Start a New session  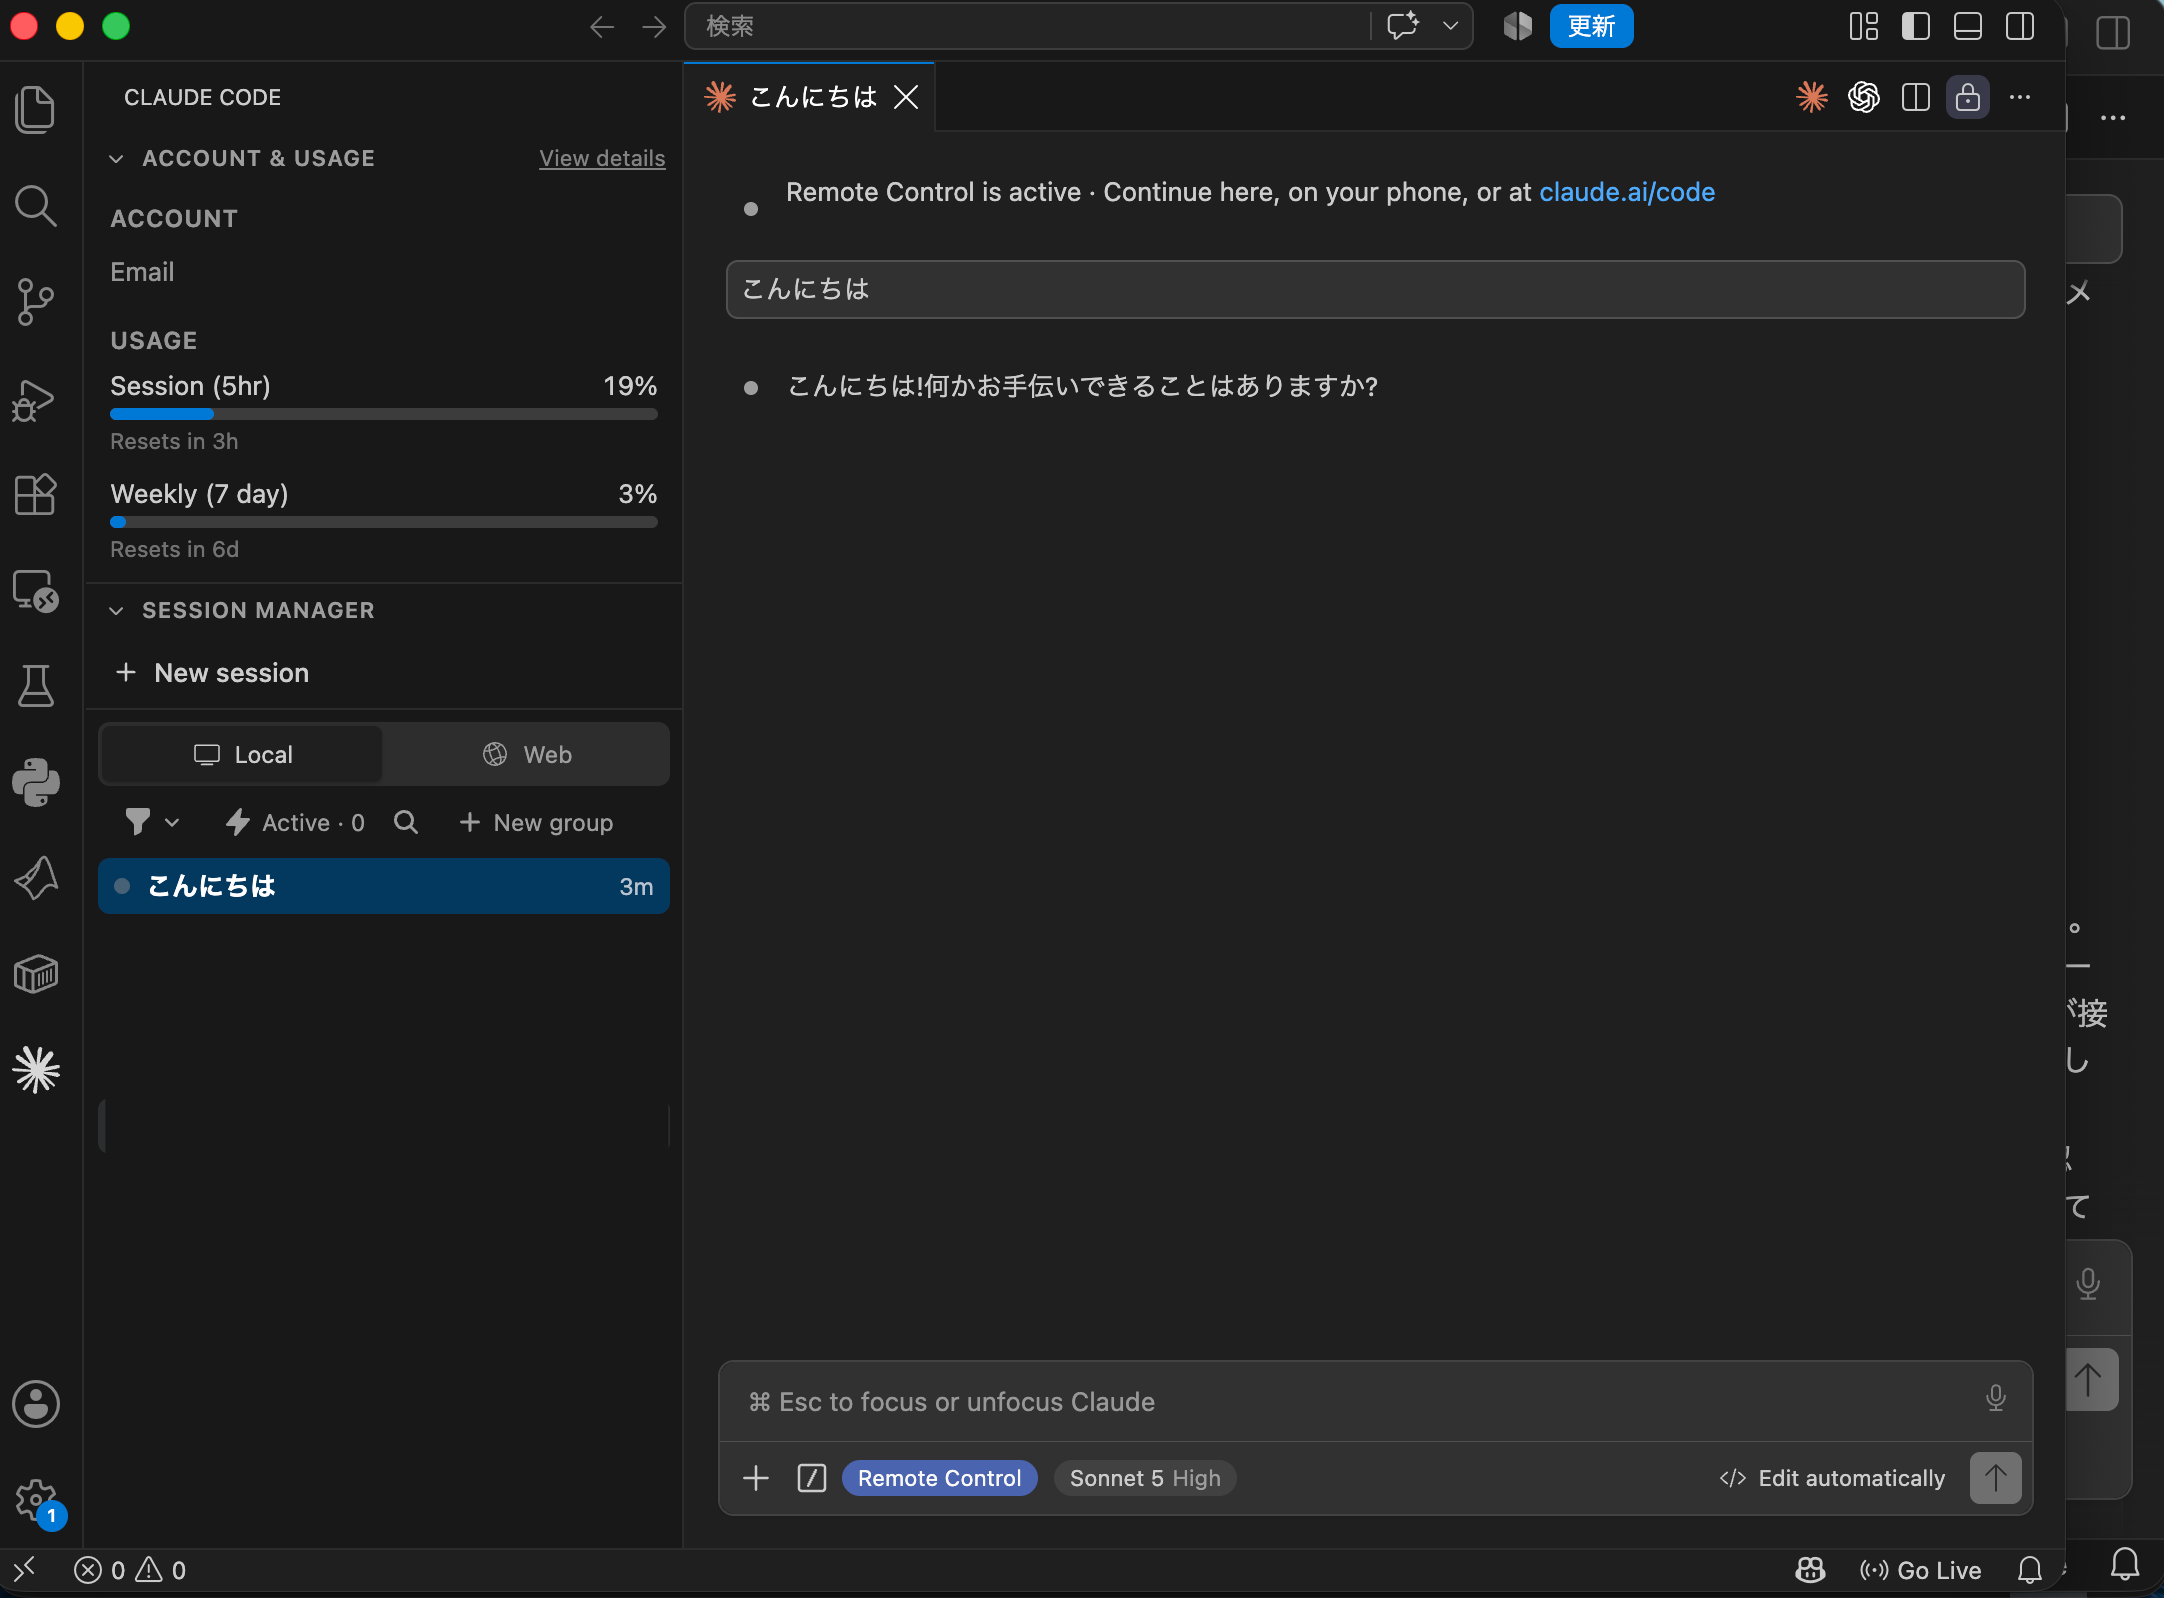click(212, 672)
